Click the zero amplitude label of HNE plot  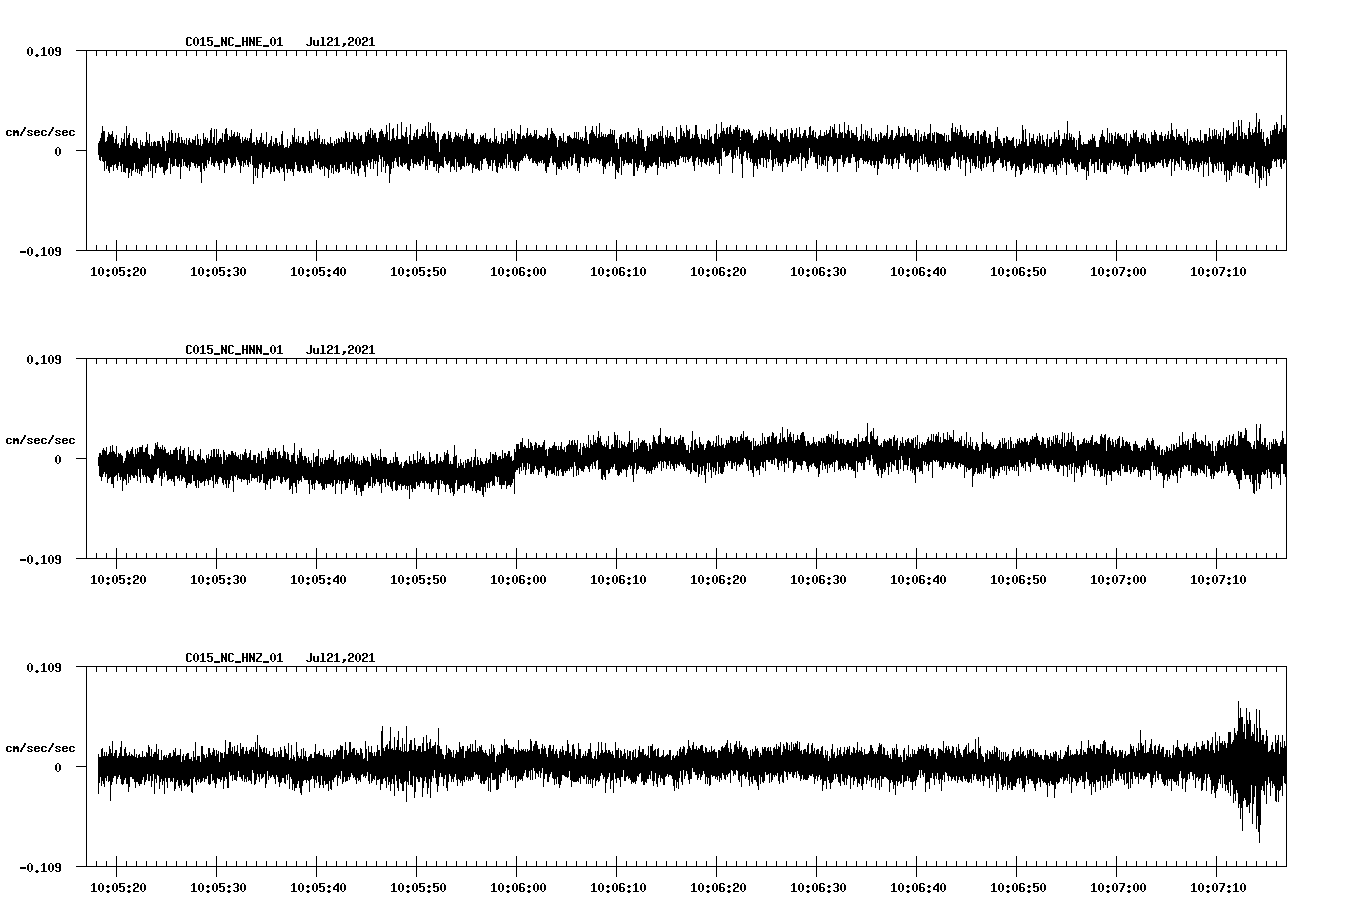[58, 151]
